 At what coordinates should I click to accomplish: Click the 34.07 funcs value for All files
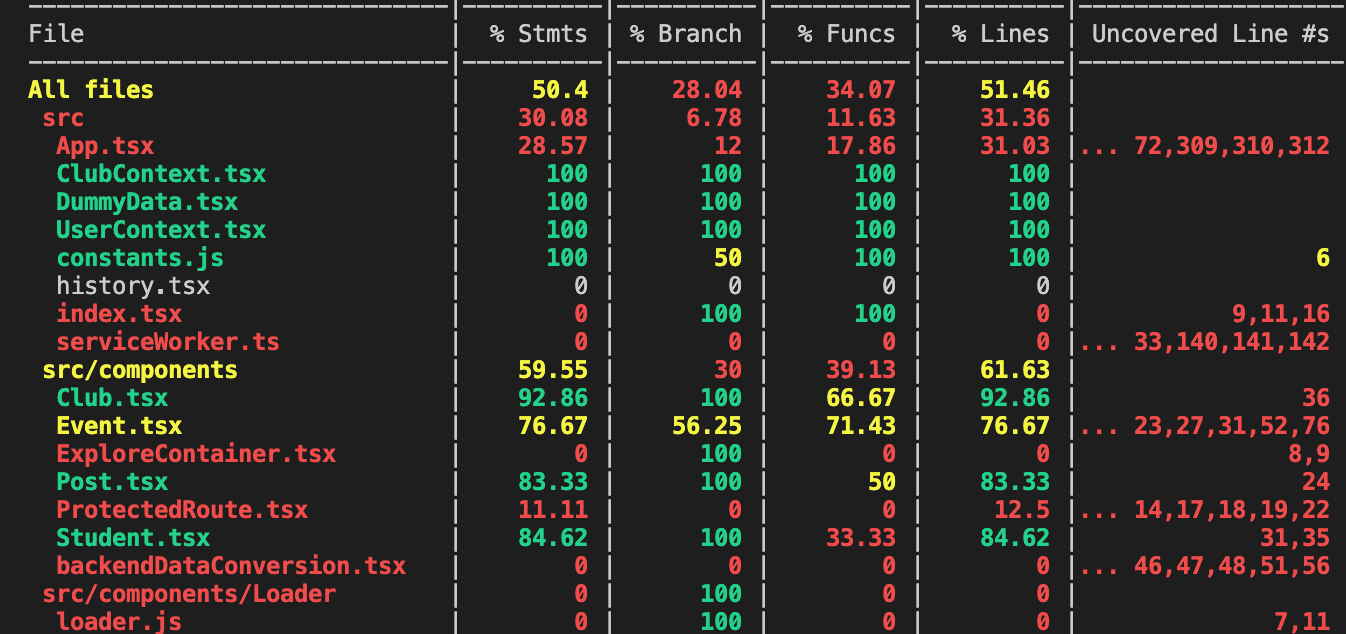tap(861, 90)
